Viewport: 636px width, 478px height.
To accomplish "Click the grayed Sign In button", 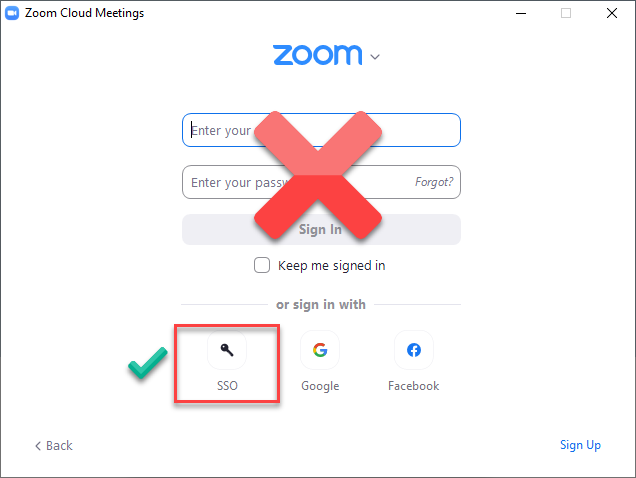I will pos(321,229).
